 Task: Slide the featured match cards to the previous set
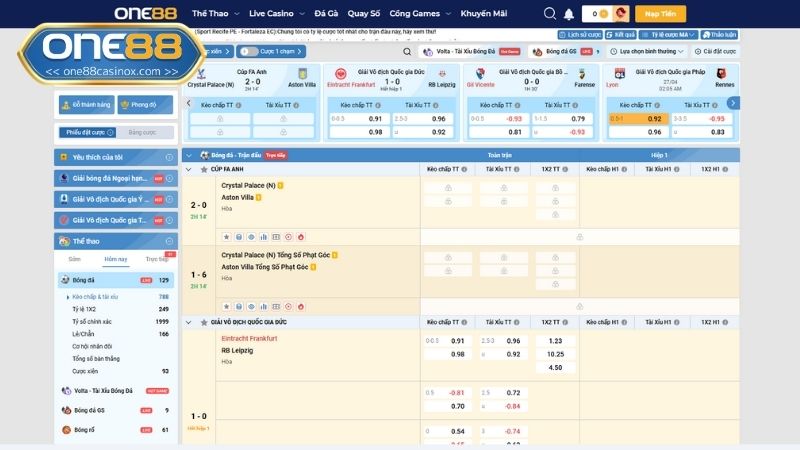(x=189, y=103)
